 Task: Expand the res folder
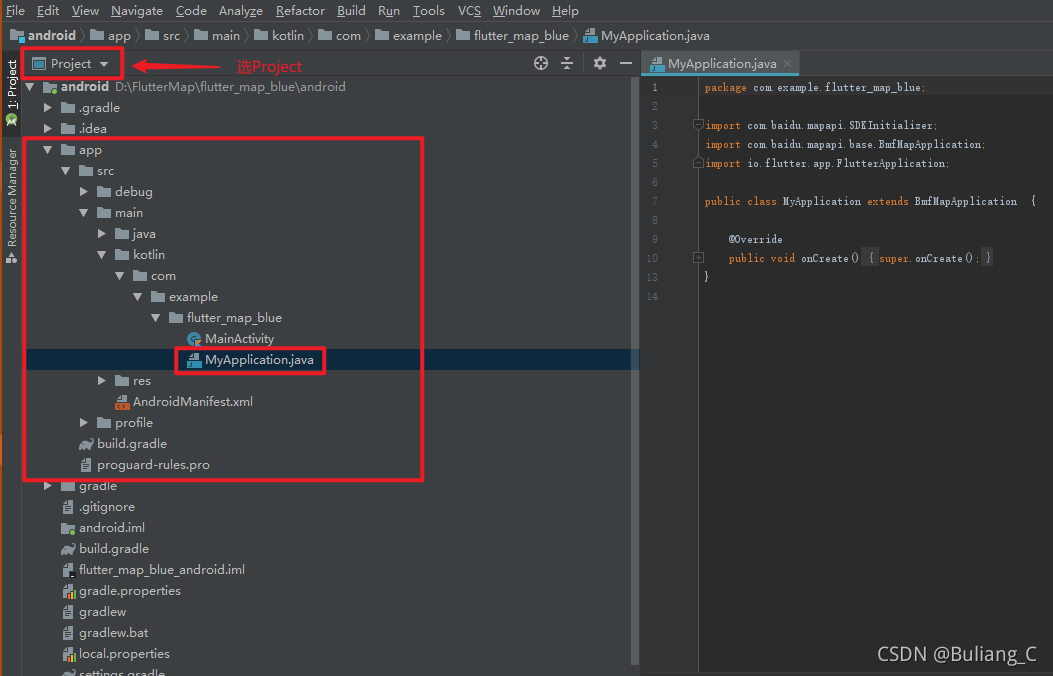point(101,381)
